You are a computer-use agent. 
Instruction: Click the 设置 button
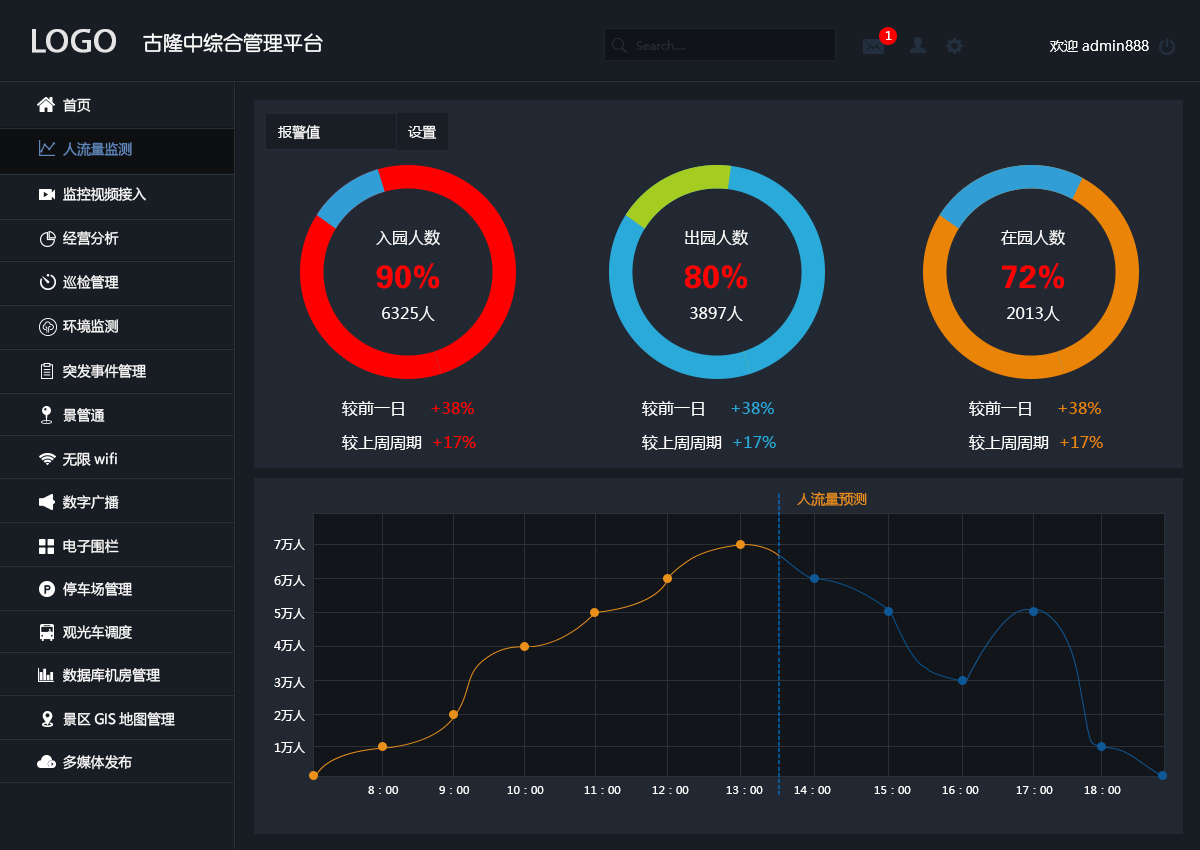(422, 132)
